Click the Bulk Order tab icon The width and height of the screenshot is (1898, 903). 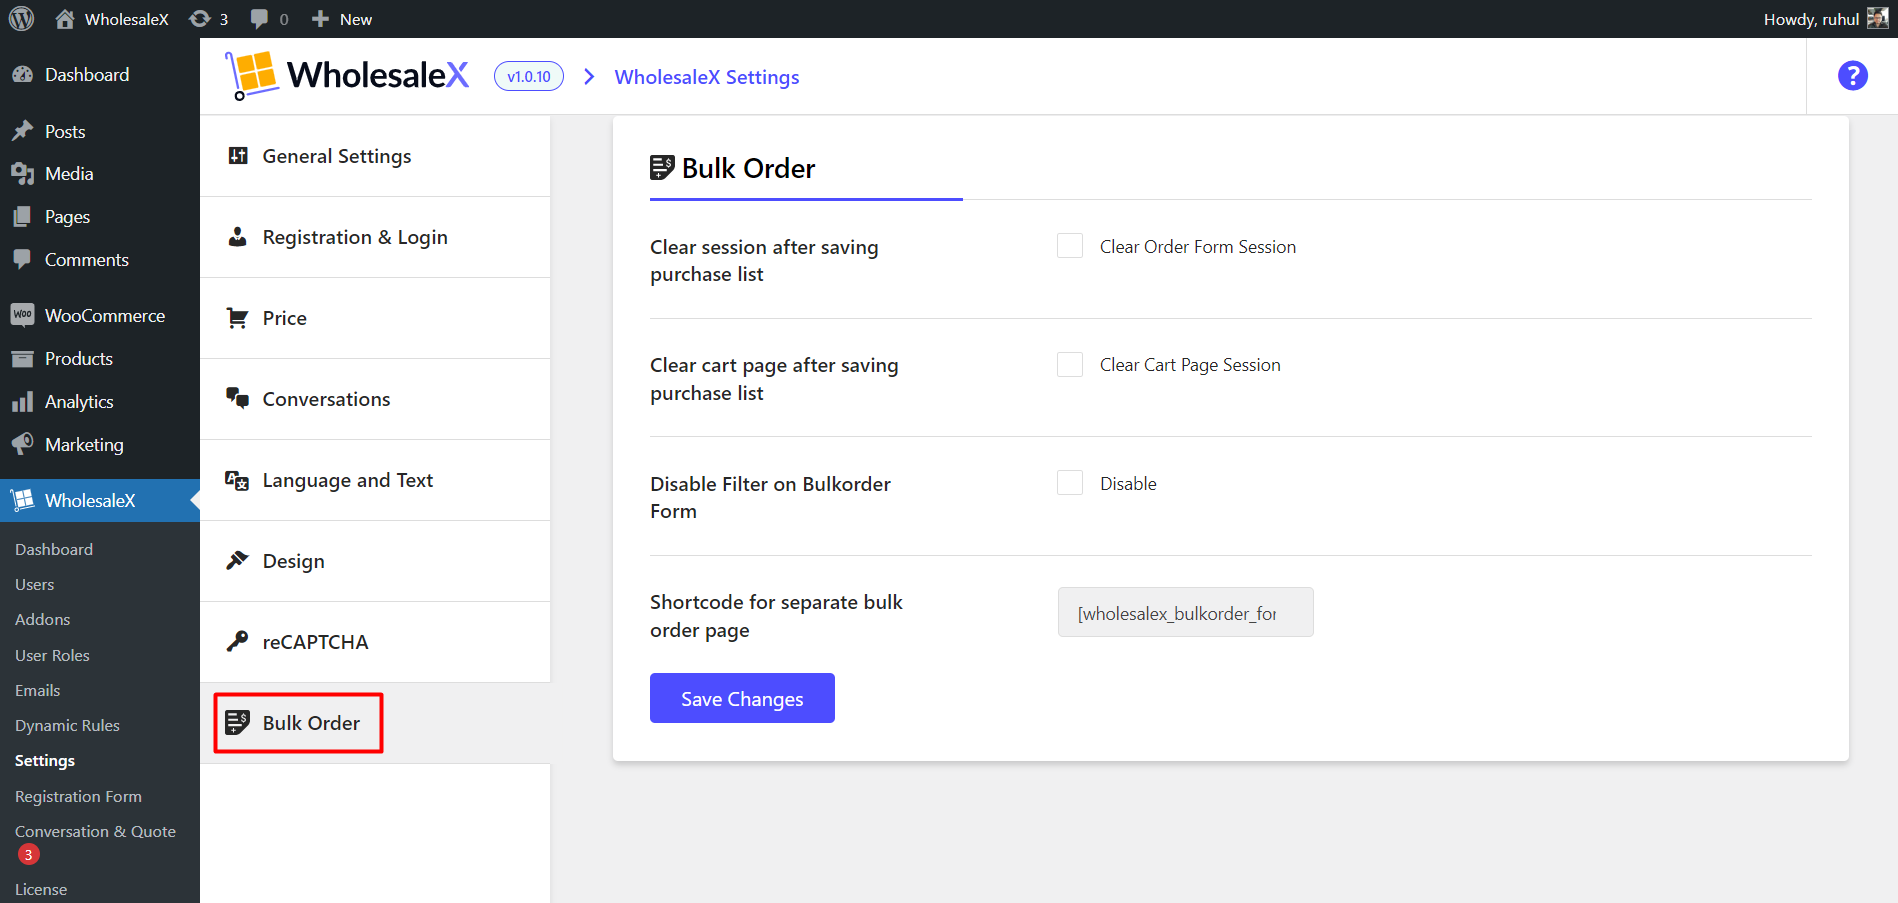238,722
